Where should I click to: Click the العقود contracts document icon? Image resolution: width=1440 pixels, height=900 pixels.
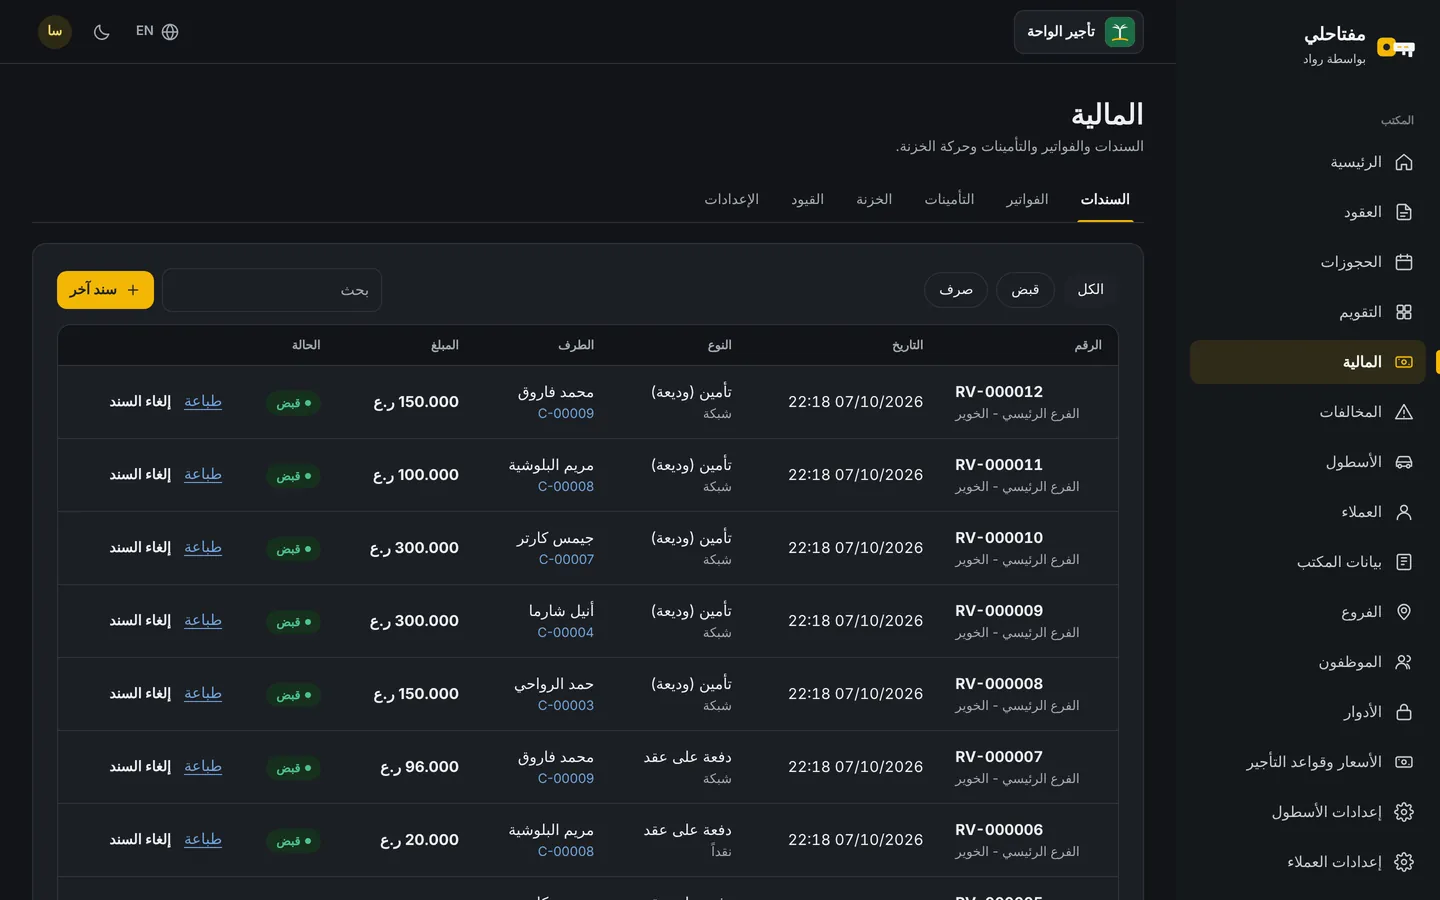click(1404, 212)
